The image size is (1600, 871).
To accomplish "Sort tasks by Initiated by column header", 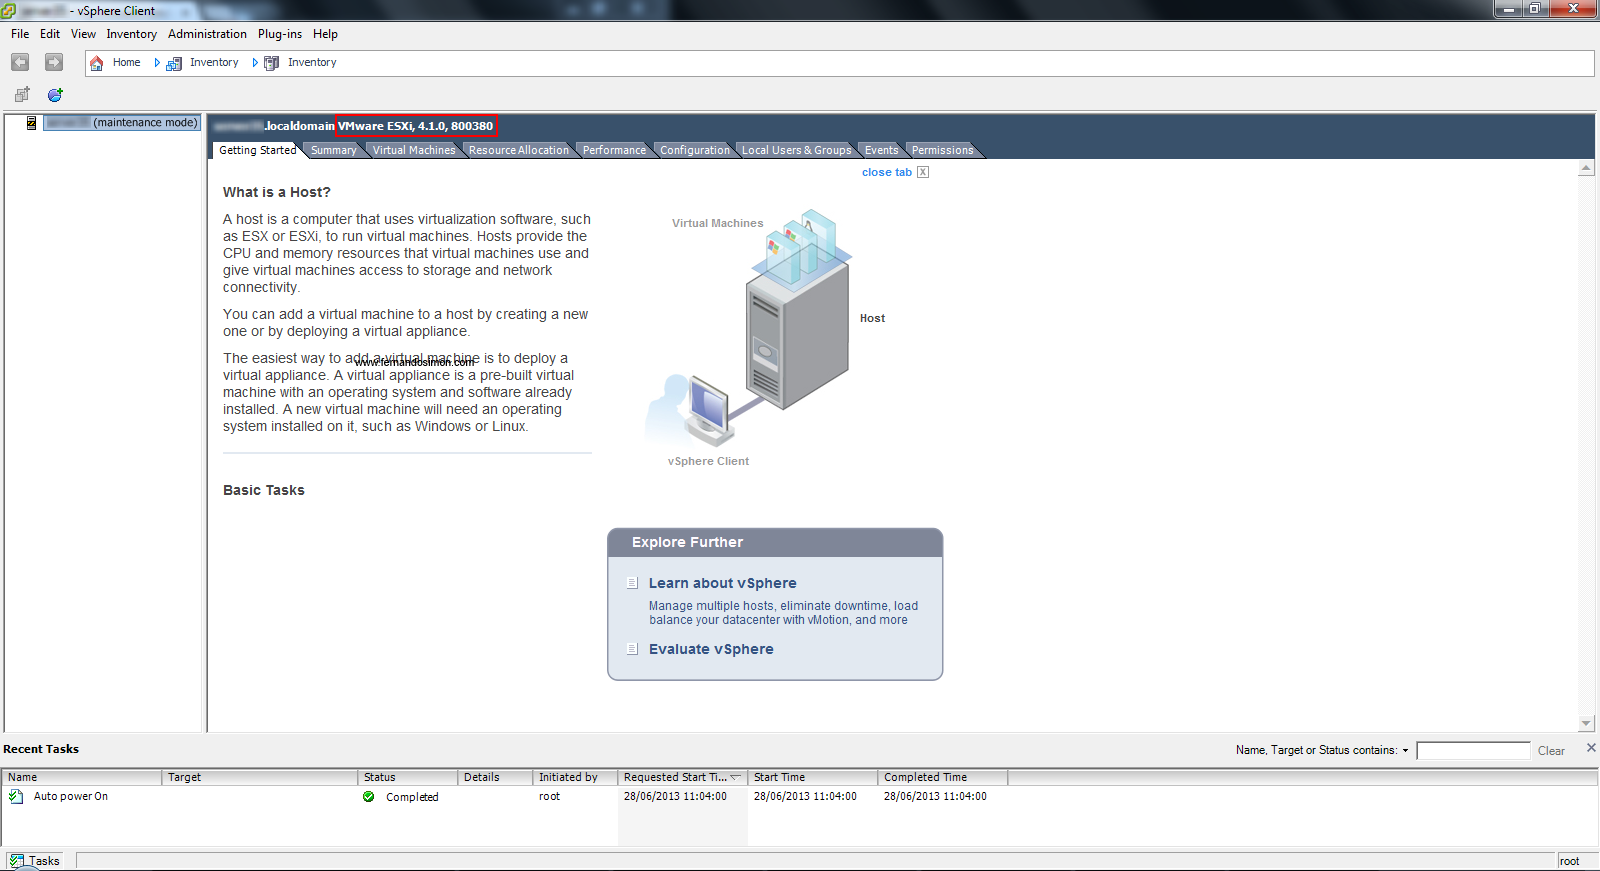I will [575, 777].
